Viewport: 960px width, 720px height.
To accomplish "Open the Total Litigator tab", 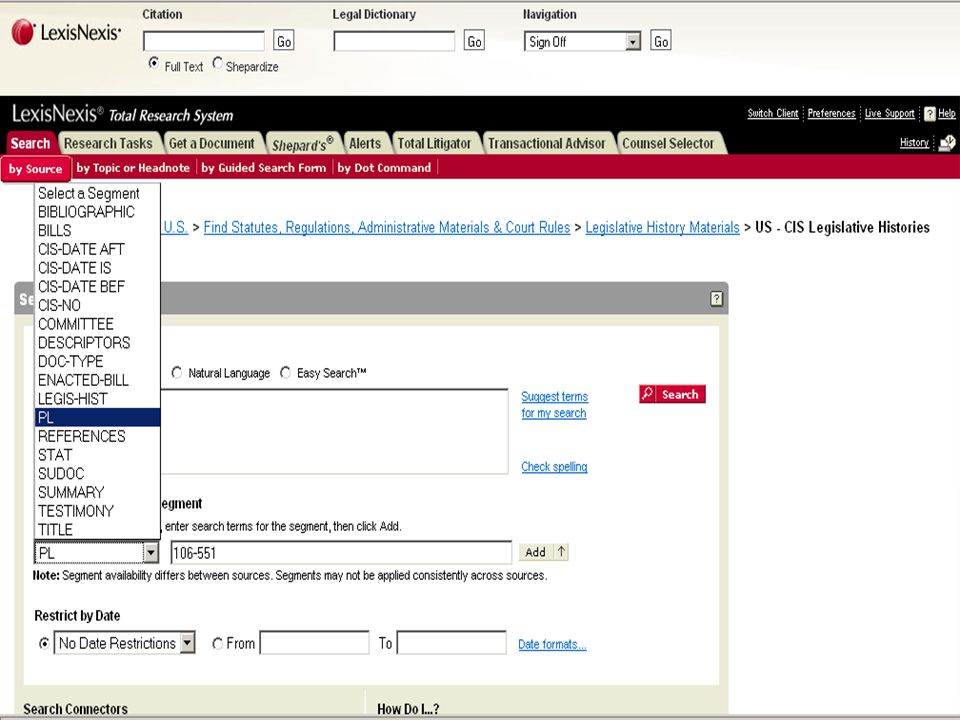I will point(435,143).
